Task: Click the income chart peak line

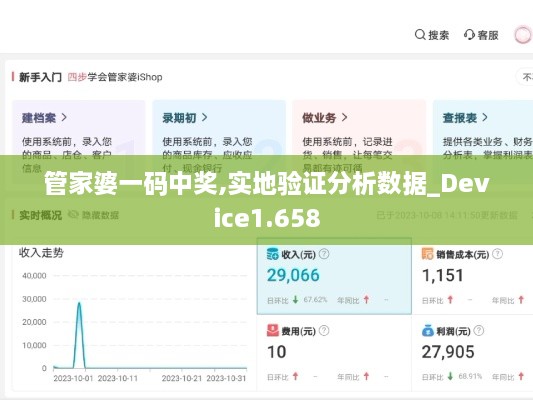Action: pos(79,335)
